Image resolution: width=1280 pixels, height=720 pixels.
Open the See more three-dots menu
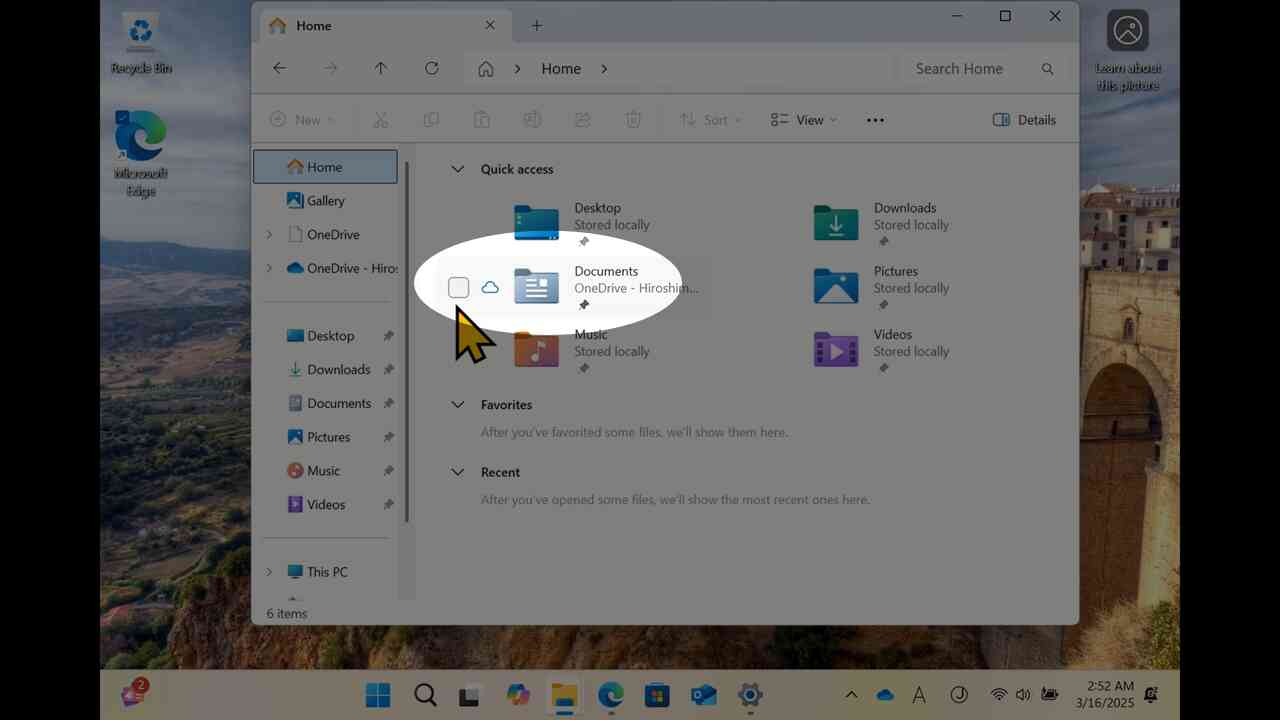coord(875,120)
